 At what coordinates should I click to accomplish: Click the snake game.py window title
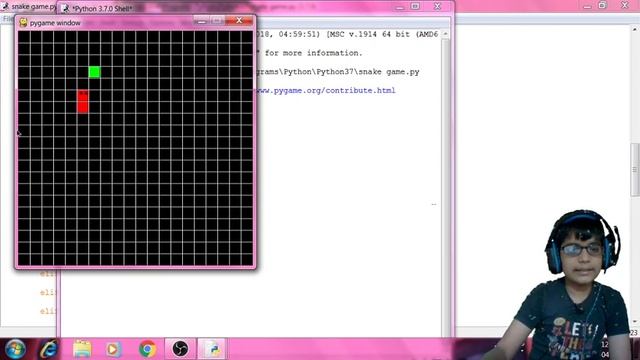pyautogui.click(x=33, y=7)
